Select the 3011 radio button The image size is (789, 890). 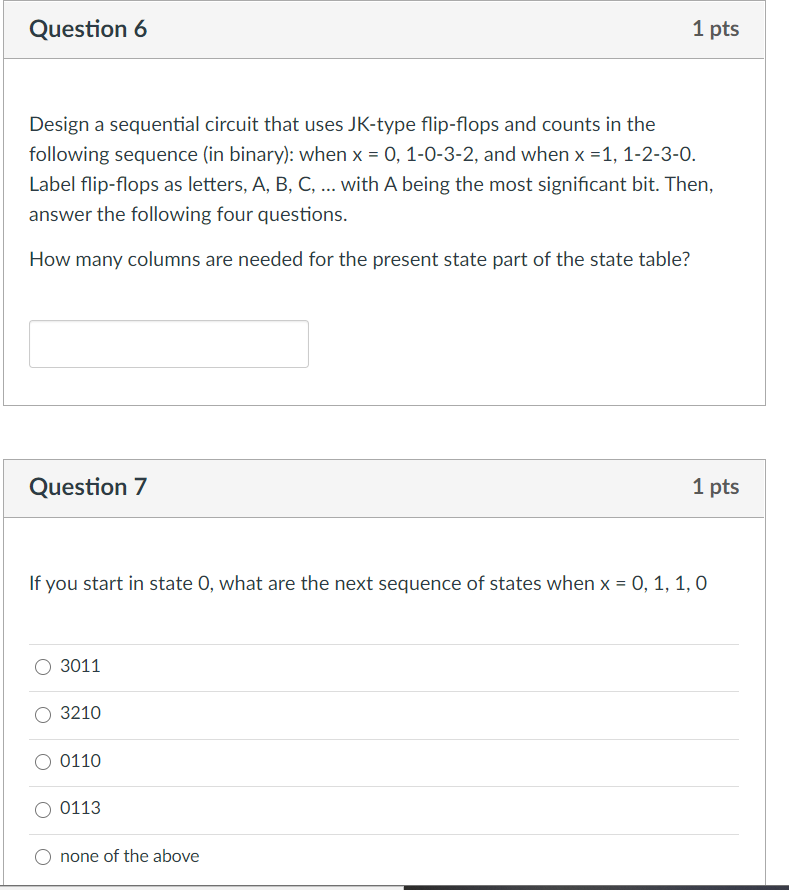tap(43, 666)
